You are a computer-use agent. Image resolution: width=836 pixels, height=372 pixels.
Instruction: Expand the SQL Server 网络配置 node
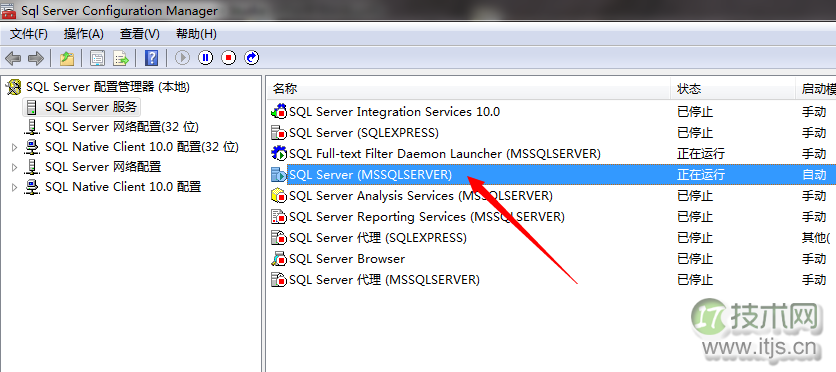tap(14, 167)
